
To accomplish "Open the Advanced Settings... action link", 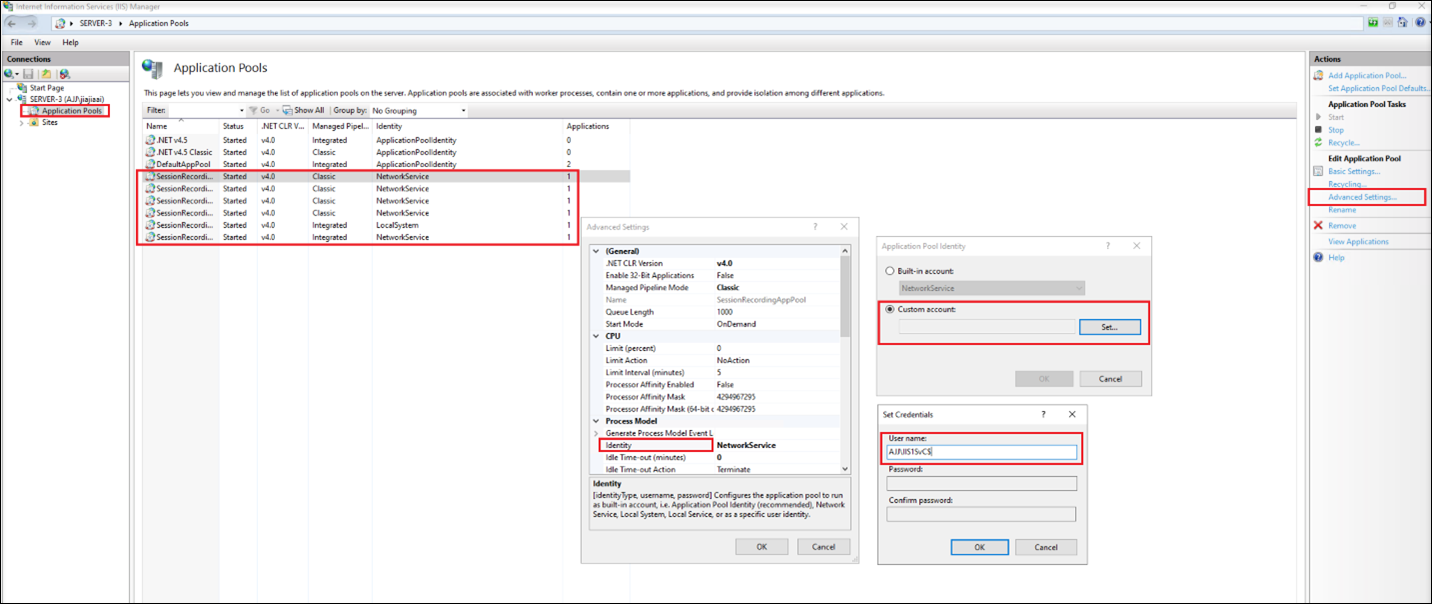I will coord(1362,197).
